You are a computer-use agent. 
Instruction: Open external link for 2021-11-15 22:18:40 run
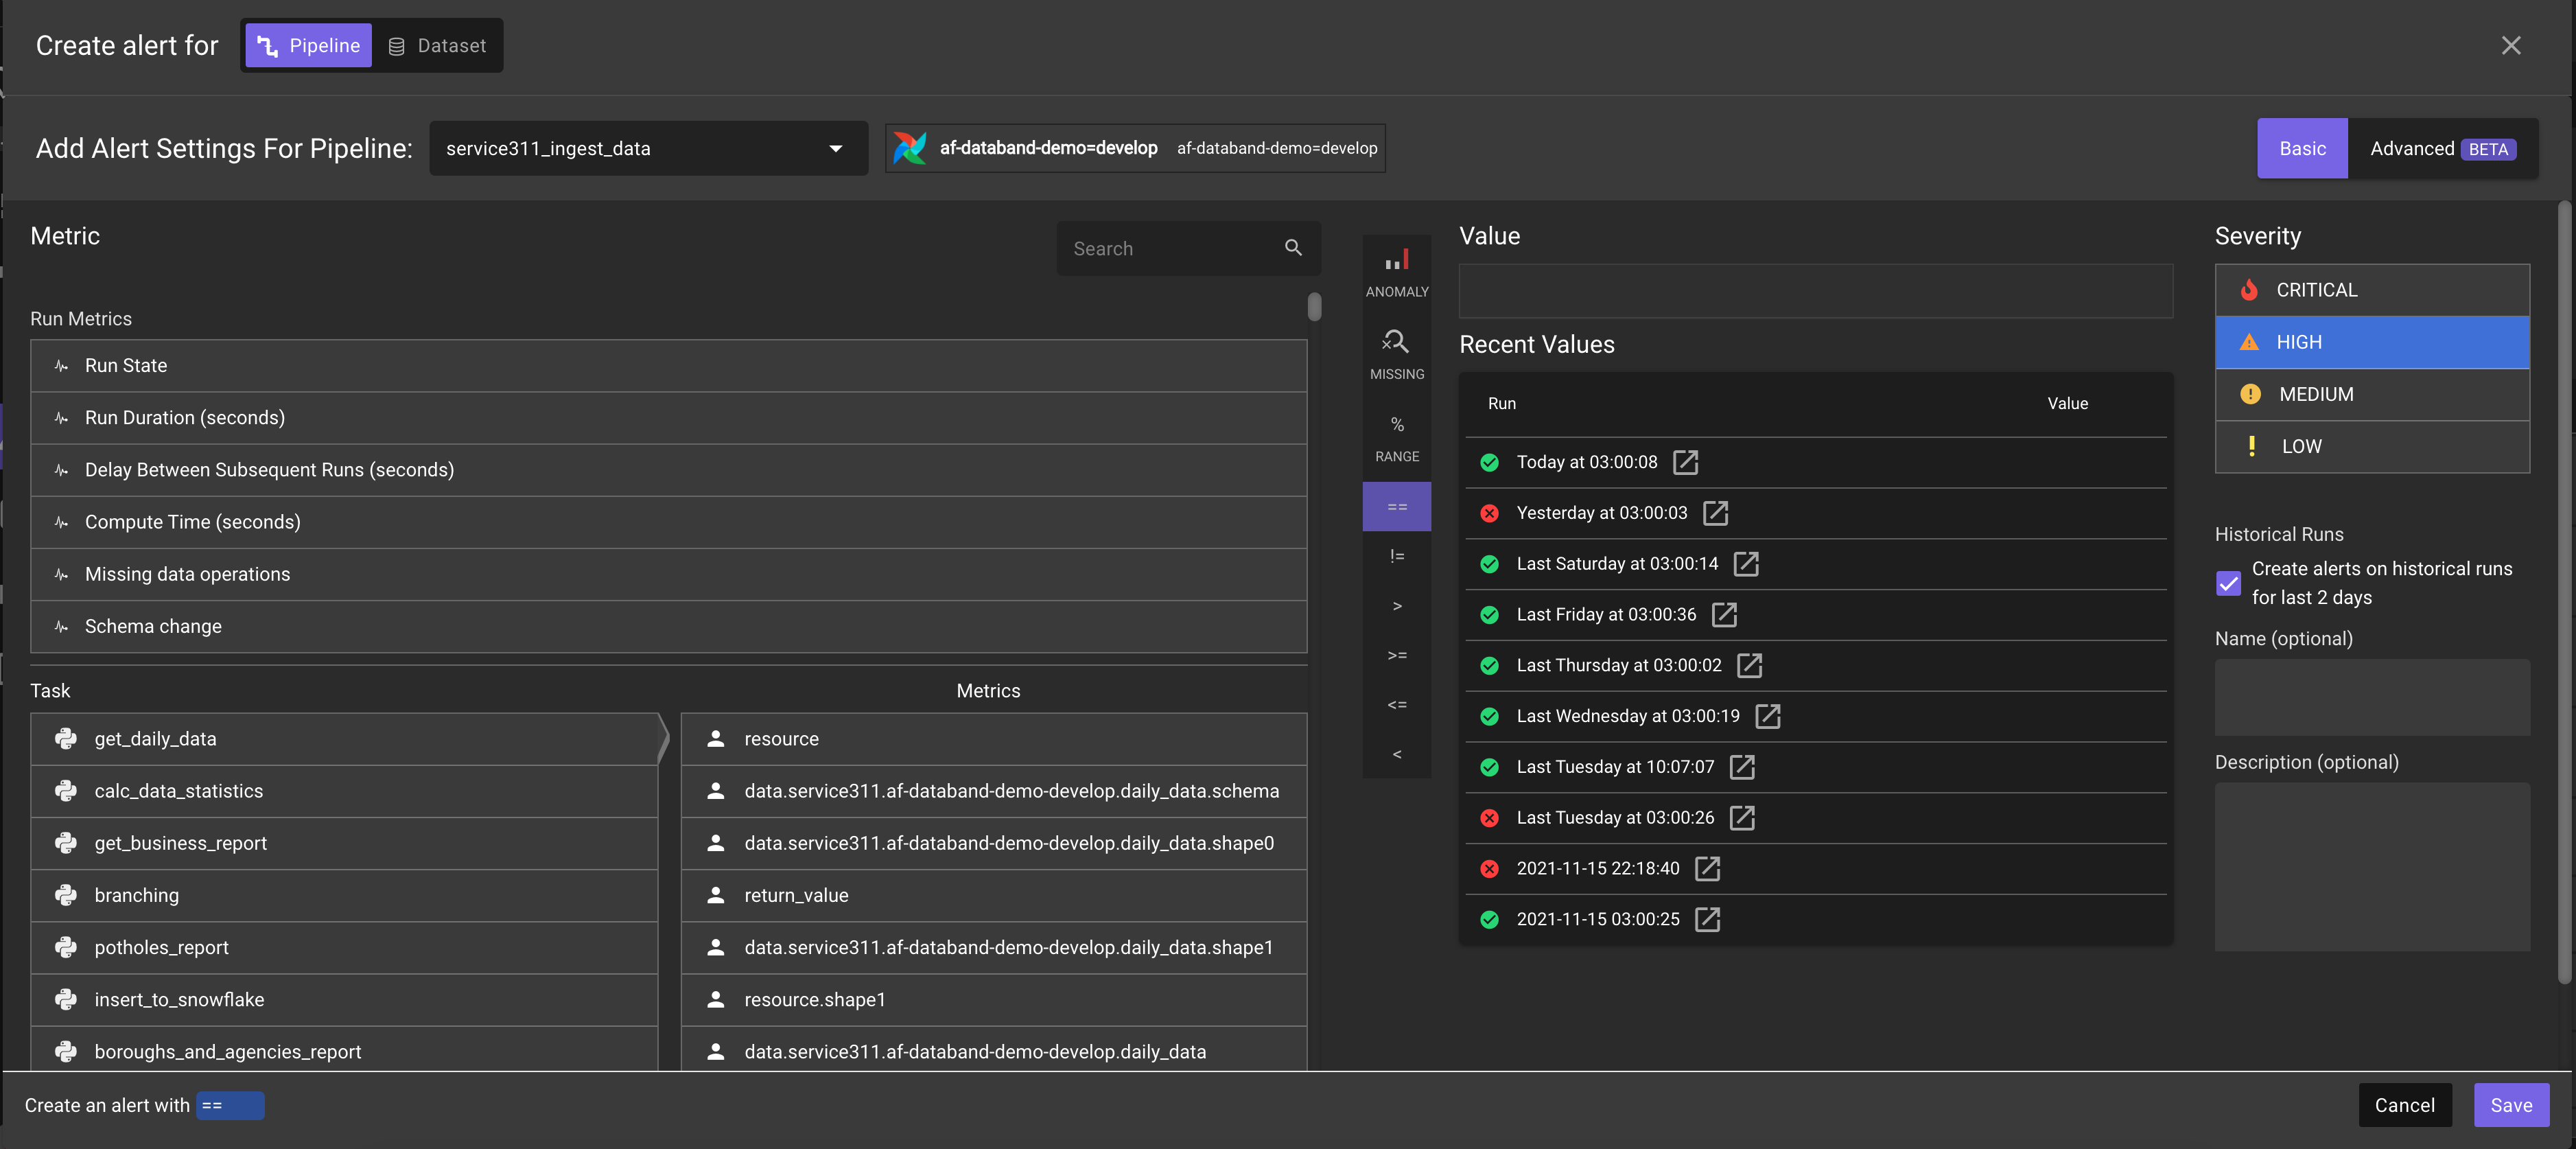click(1707, 869)
